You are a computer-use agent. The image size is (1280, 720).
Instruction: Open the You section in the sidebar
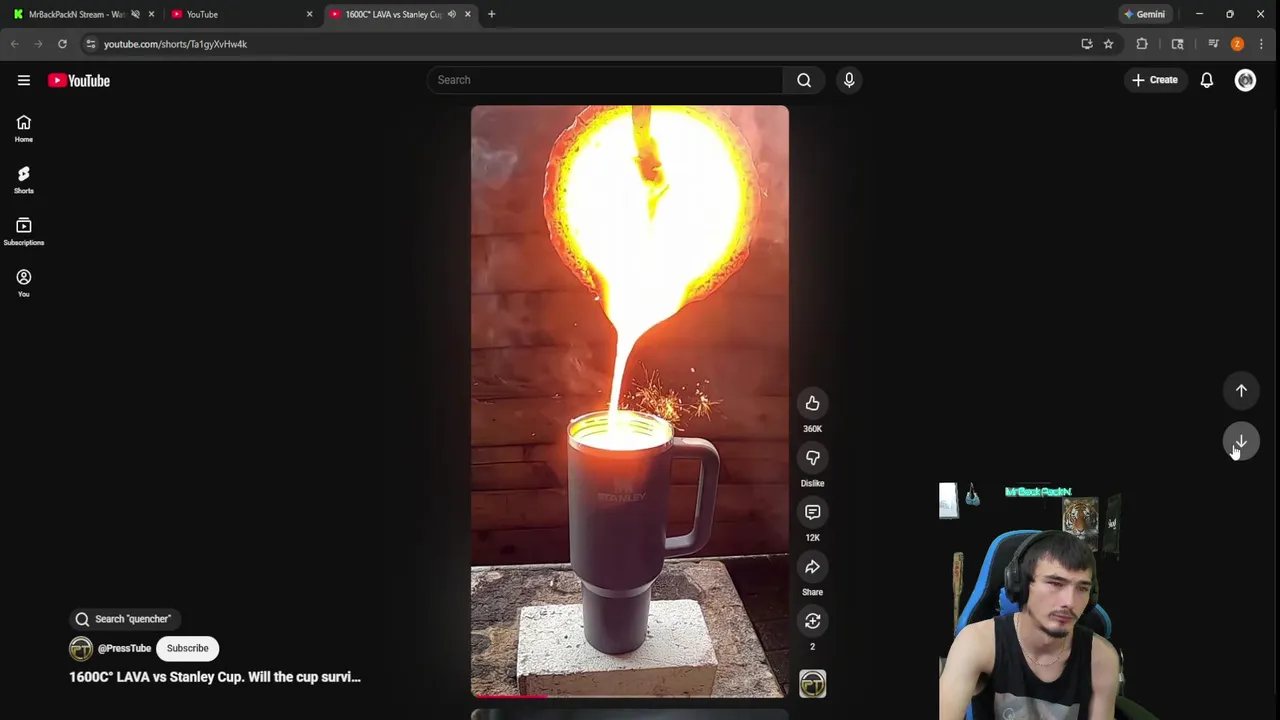(x=24, y=283)
